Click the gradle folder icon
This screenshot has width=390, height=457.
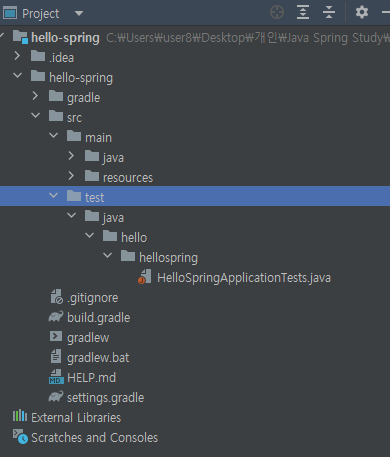tap(56, 96)
